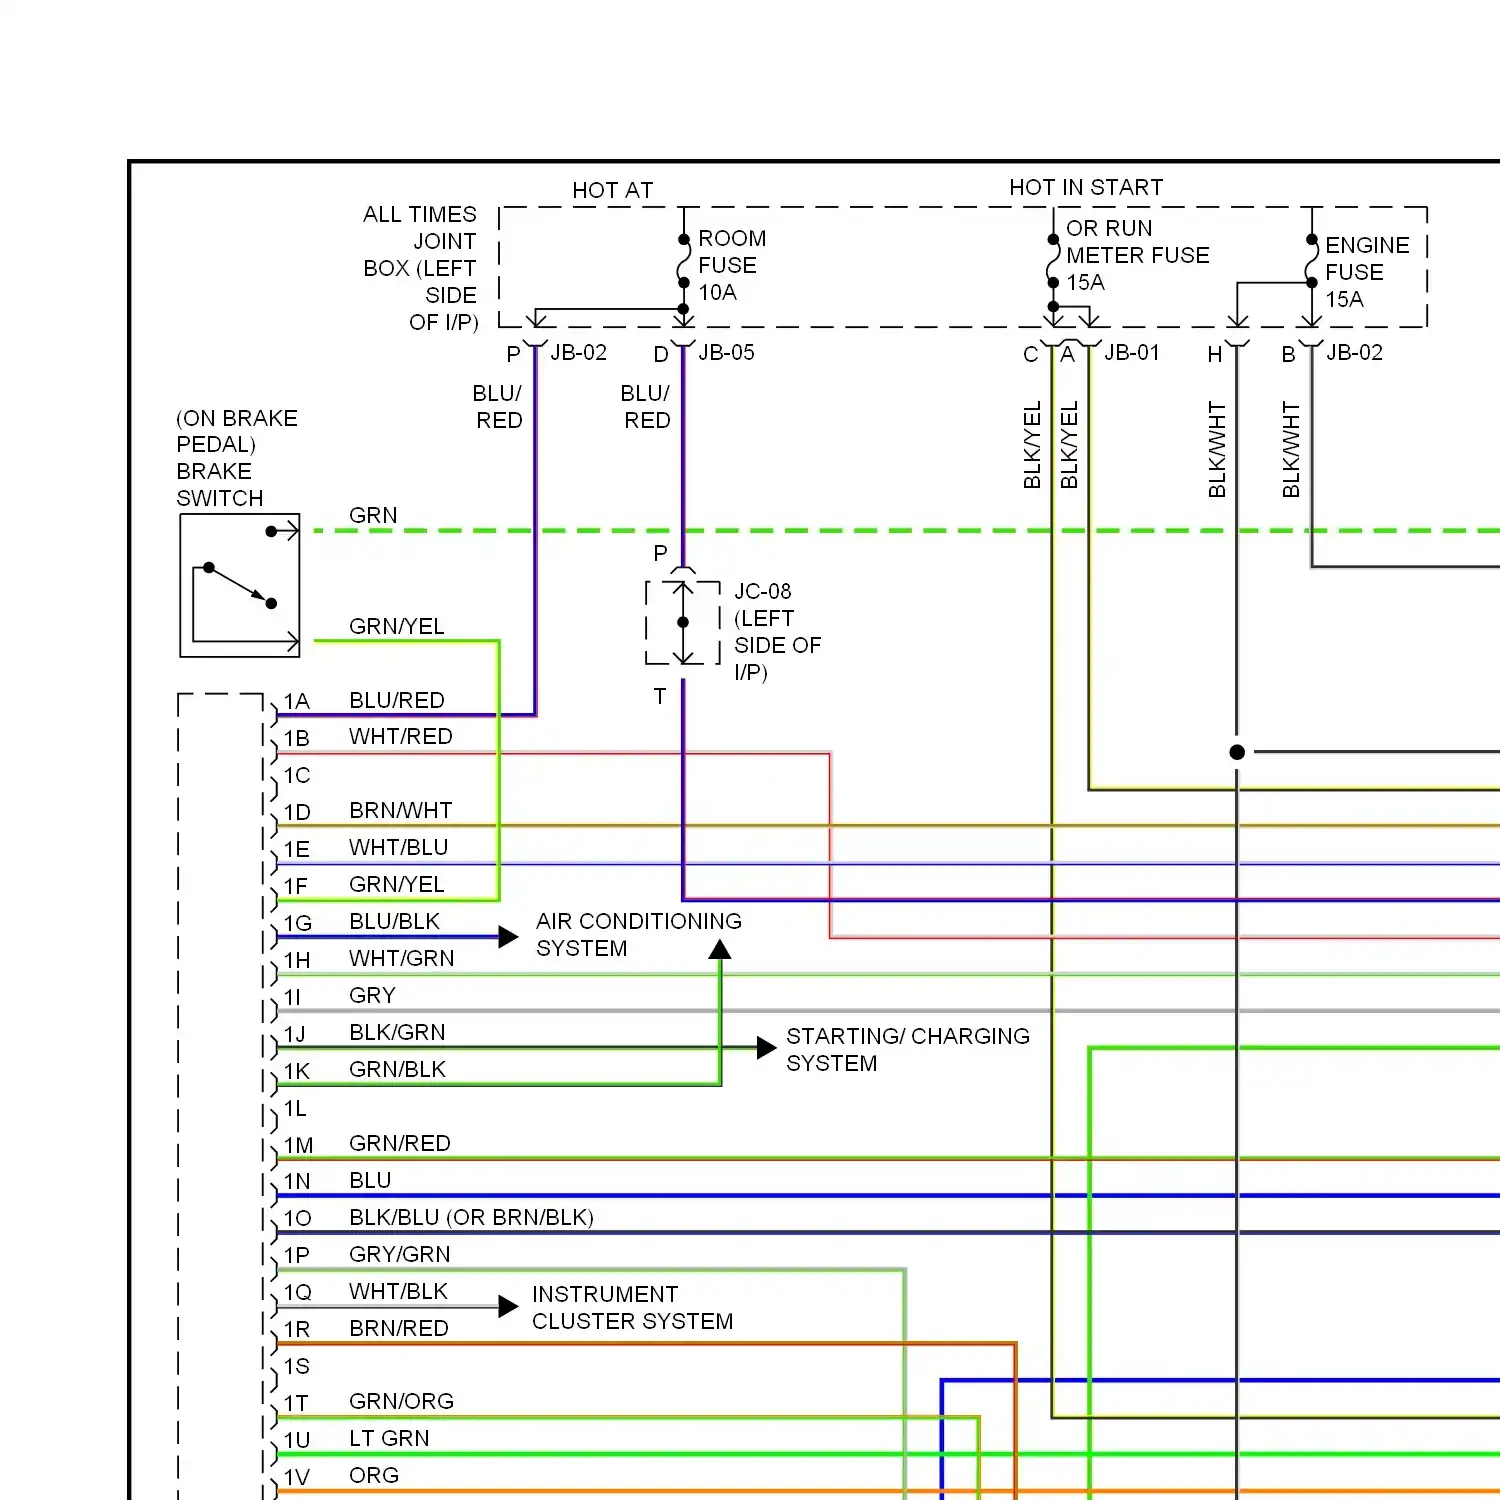
Task: Select pin 1I GRY
Action: click(340, 996)
